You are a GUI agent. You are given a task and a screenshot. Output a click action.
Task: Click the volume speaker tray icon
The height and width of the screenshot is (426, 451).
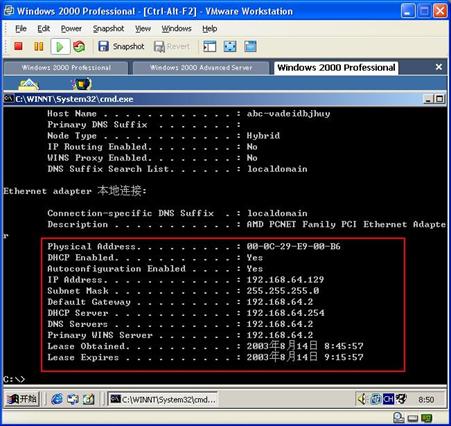click(x=362, y=399)
